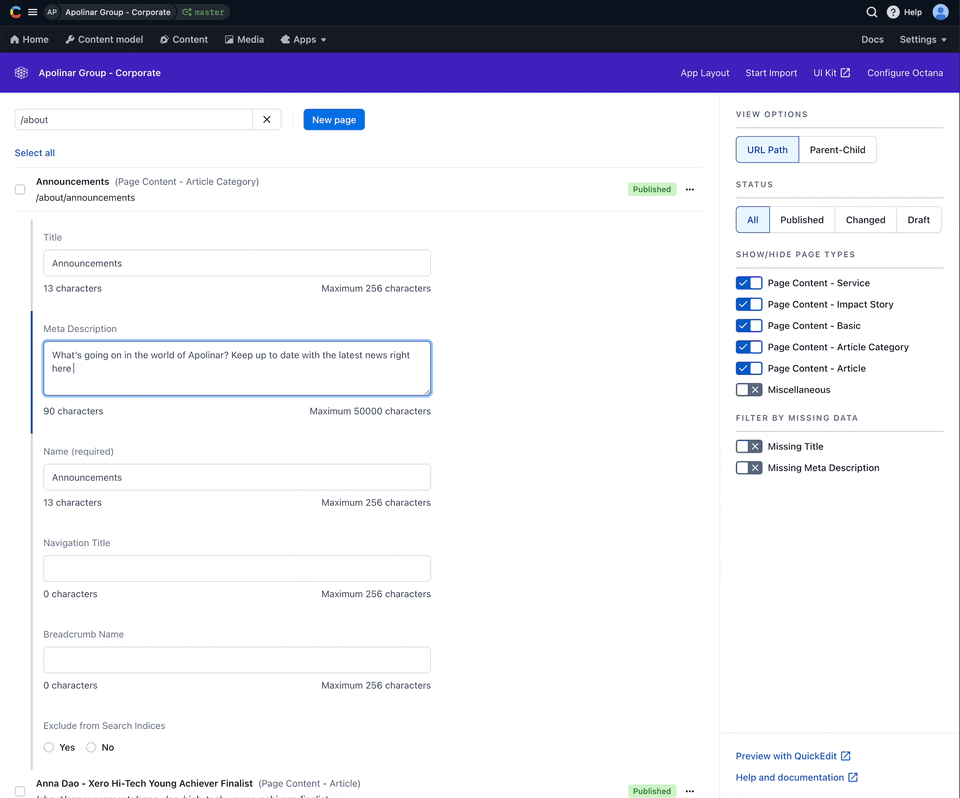Toggle Page Content - Article visibility
The height and width of the screenshot is (798, 960).
pyautogui.click(x=749, y=369)
